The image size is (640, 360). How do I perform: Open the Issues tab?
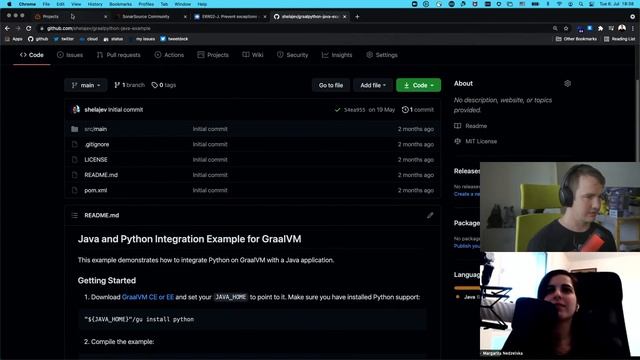click(x=70, y=55)
